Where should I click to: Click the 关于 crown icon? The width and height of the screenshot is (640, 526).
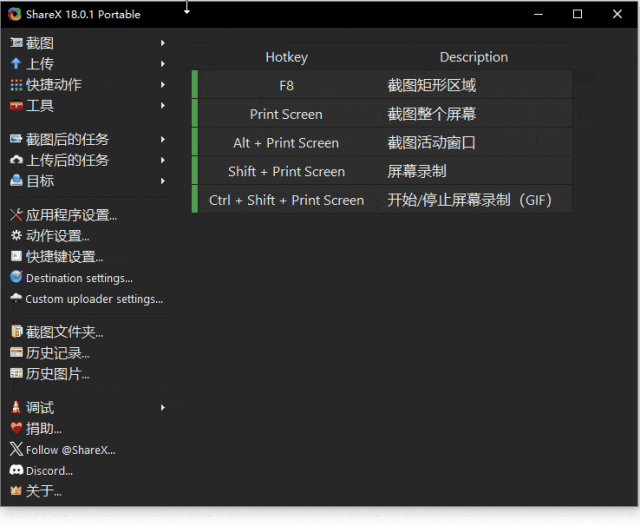point(16,490)
